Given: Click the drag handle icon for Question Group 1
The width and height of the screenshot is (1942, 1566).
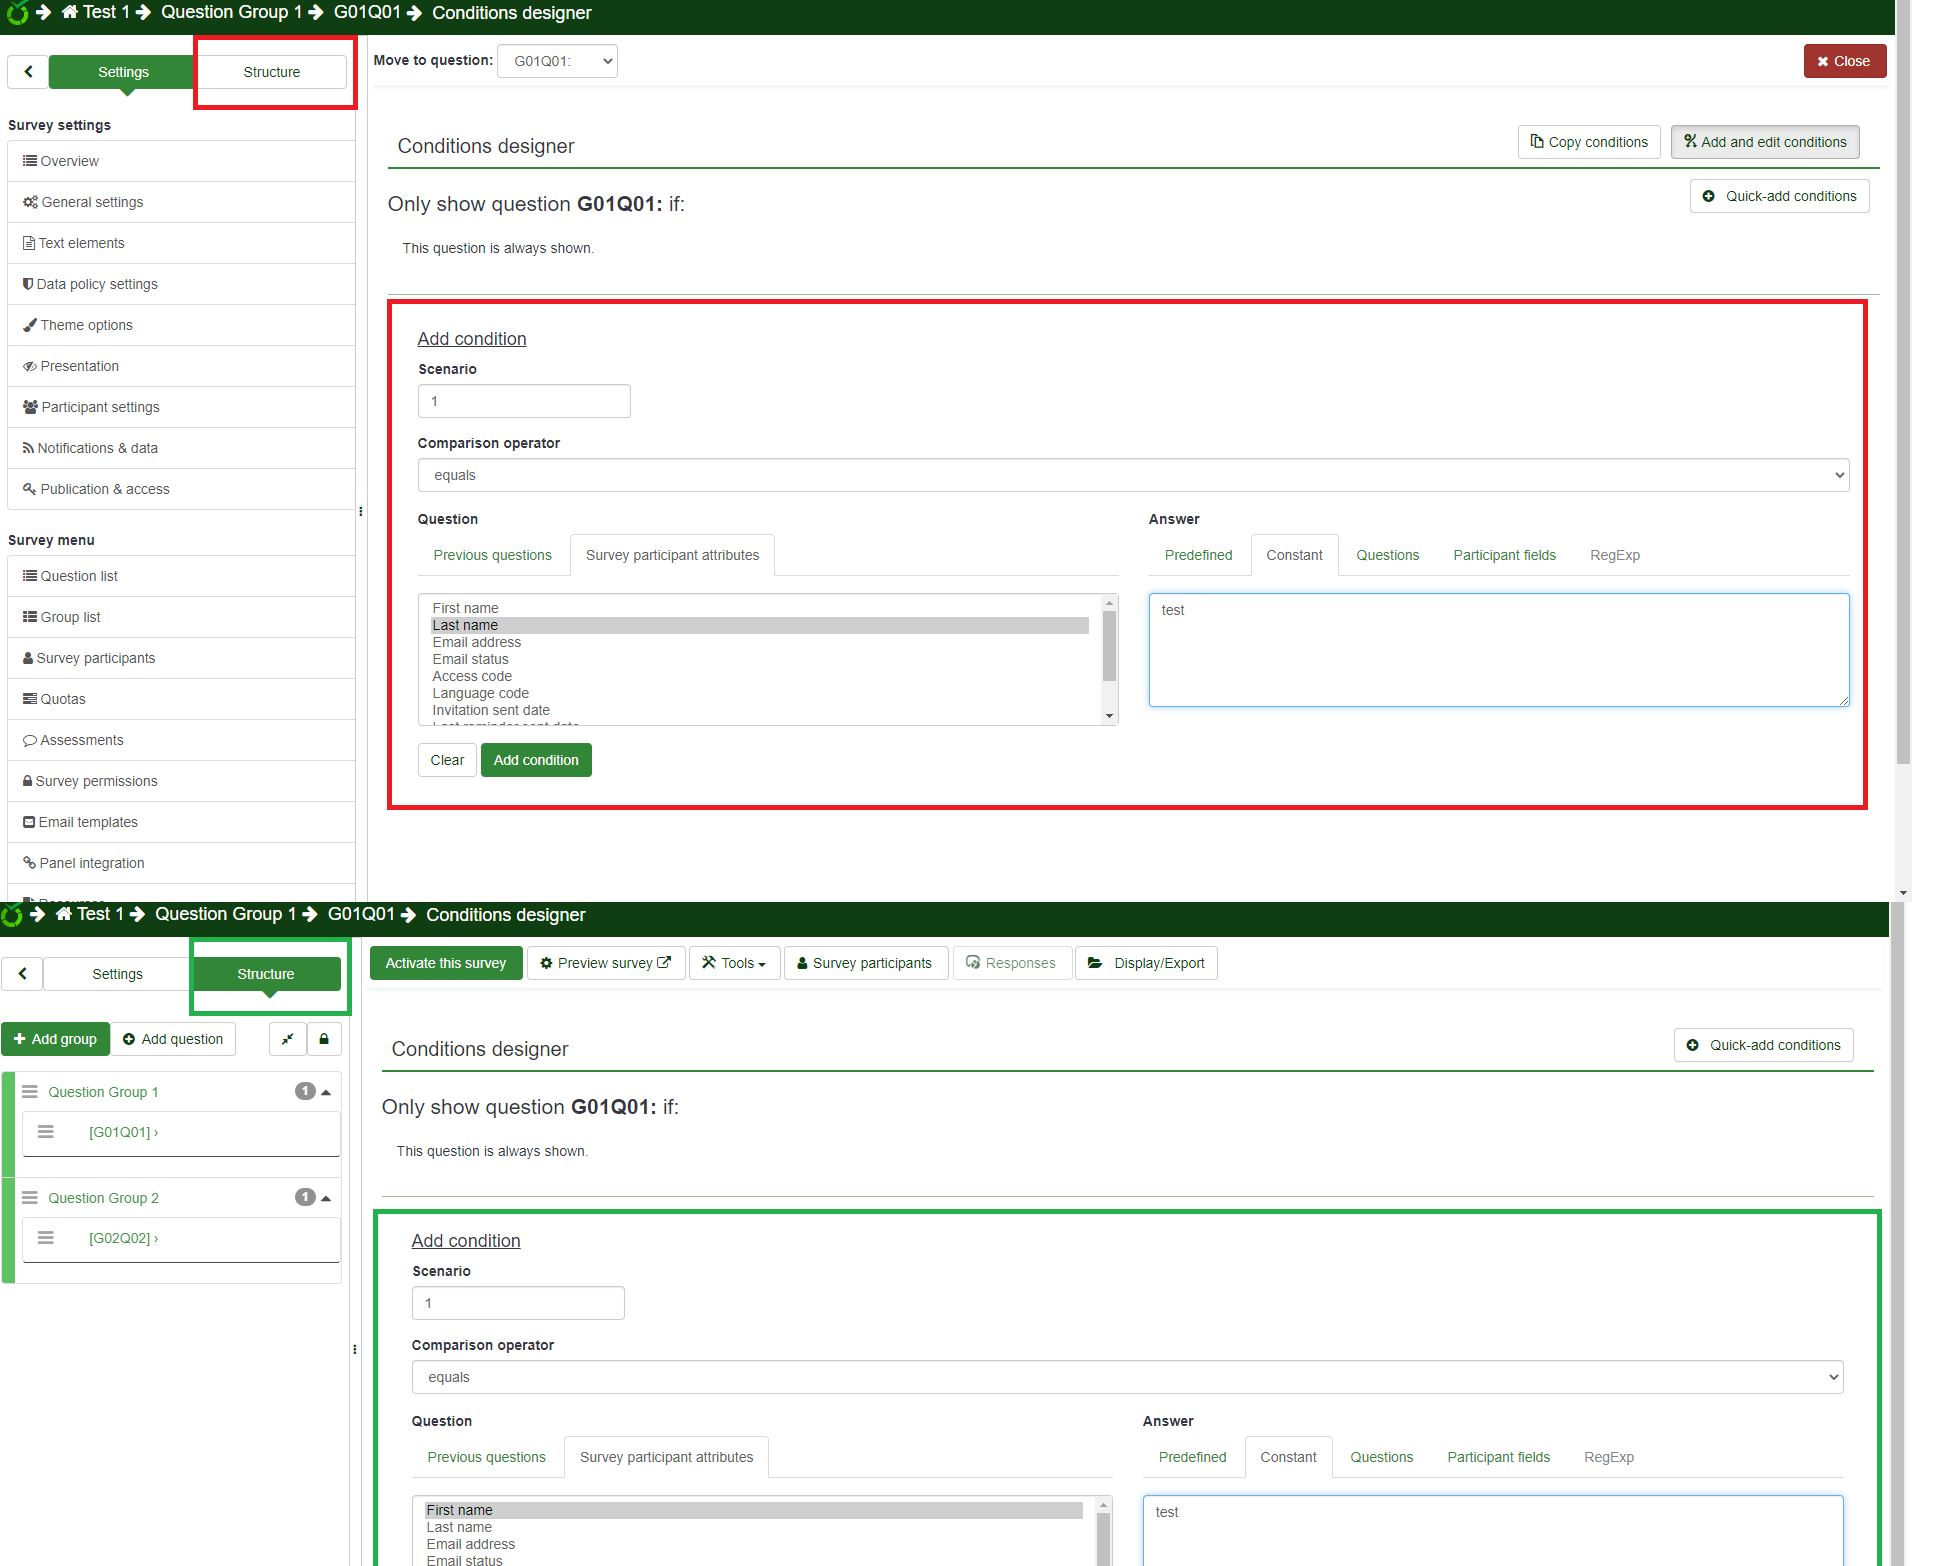Looking at the screenshot, I should pyautogui.click(x=30, y=1092).
